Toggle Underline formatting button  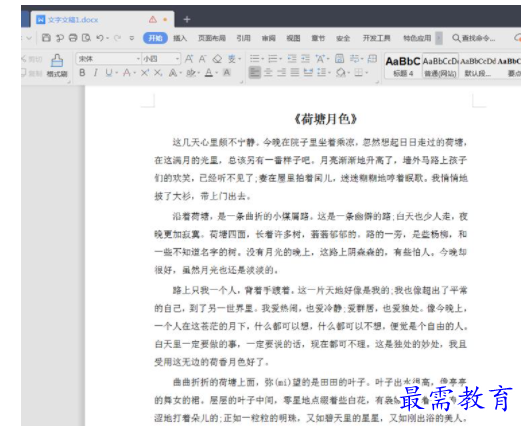pos(109,72)
